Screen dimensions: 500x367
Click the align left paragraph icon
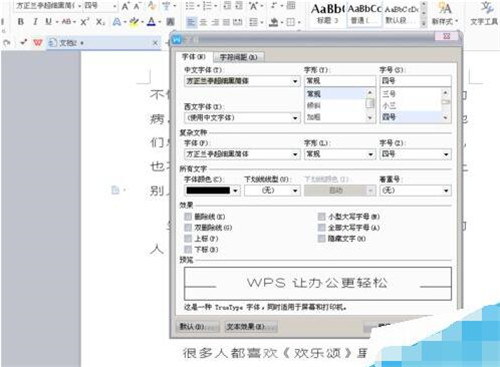coord(191,22)
